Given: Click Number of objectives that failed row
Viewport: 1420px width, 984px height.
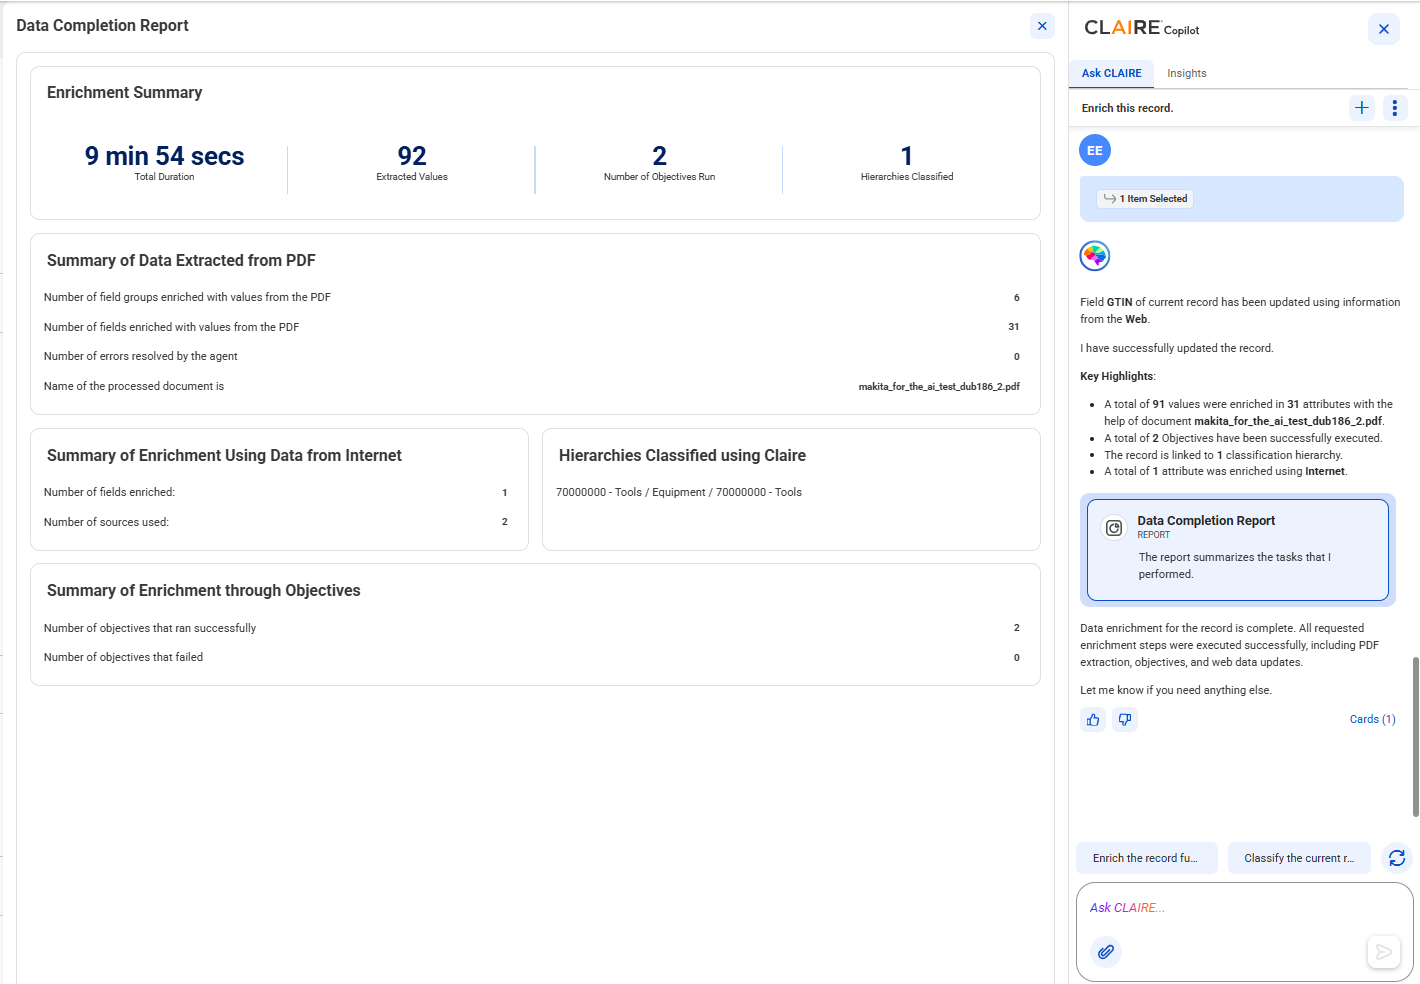Looking at the screenshot, I should 532,657.
